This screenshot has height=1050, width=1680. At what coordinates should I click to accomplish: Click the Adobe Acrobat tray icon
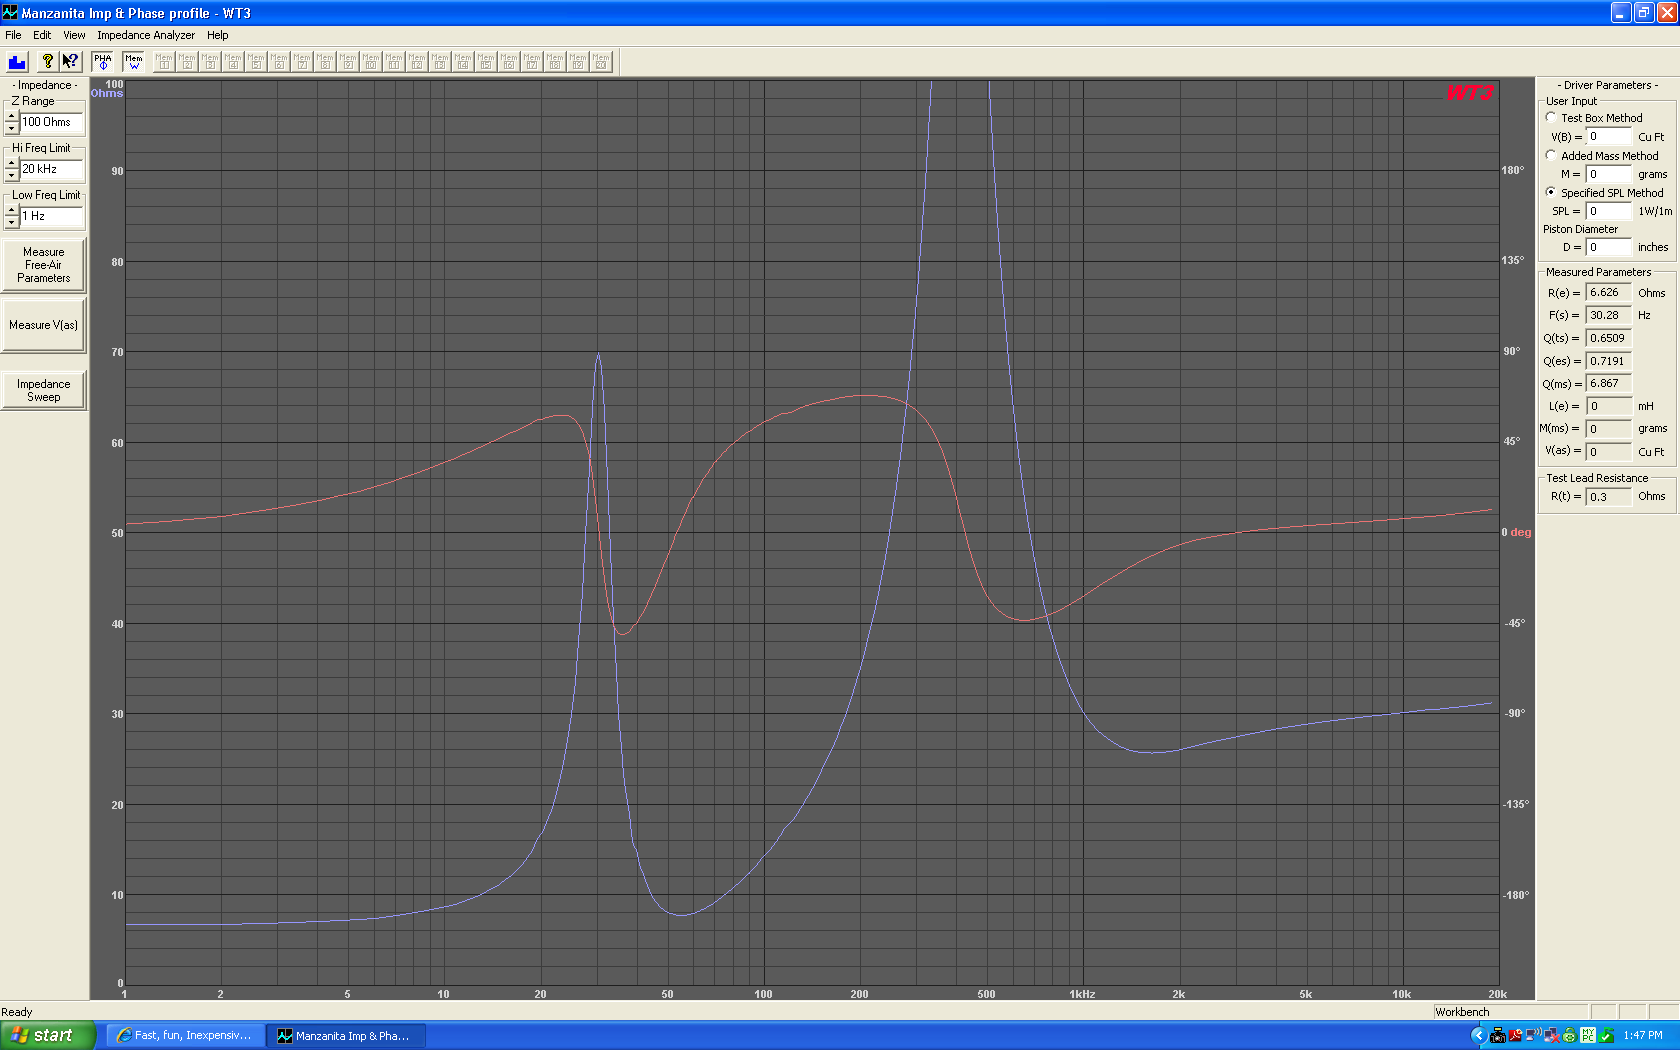pos(1515,1036)
